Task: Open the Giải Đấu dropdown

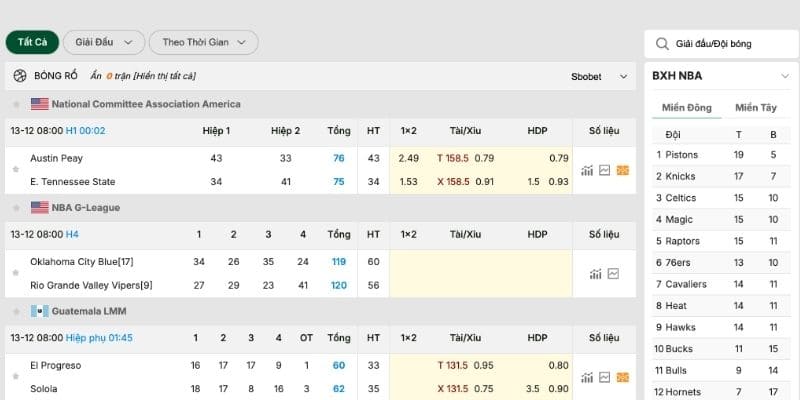Action: pyautogui.click(x=102, y=42)
